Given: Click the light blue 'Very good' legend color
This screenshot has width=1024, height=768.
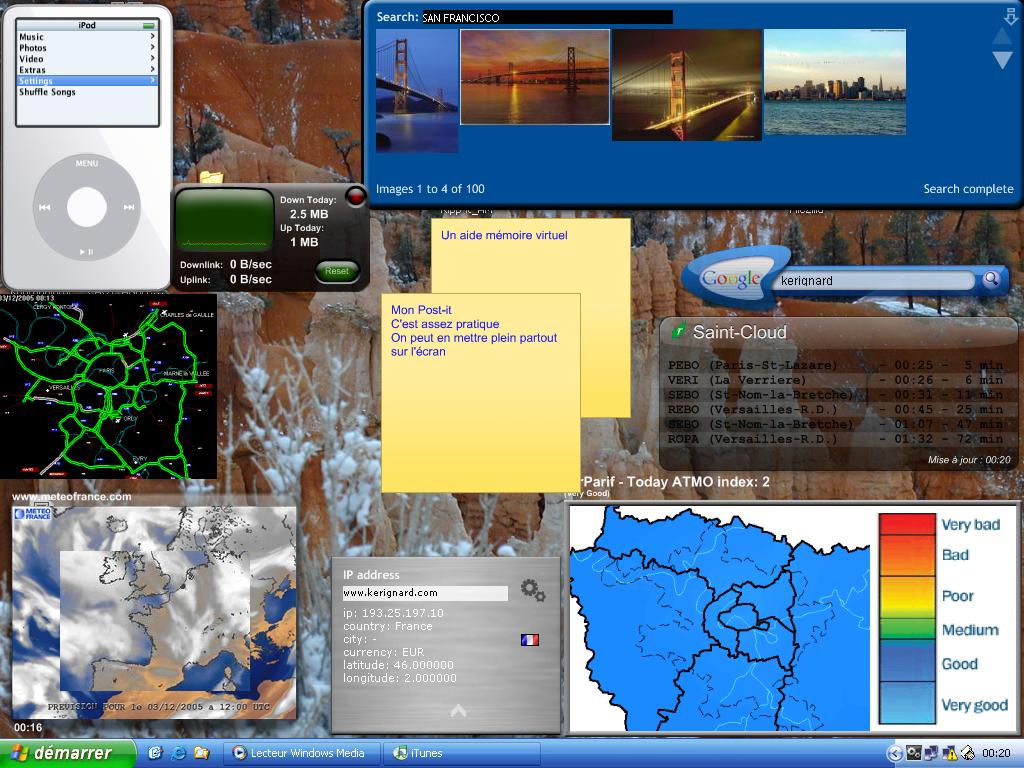Looking at the screenshot, I should [907, 703].
